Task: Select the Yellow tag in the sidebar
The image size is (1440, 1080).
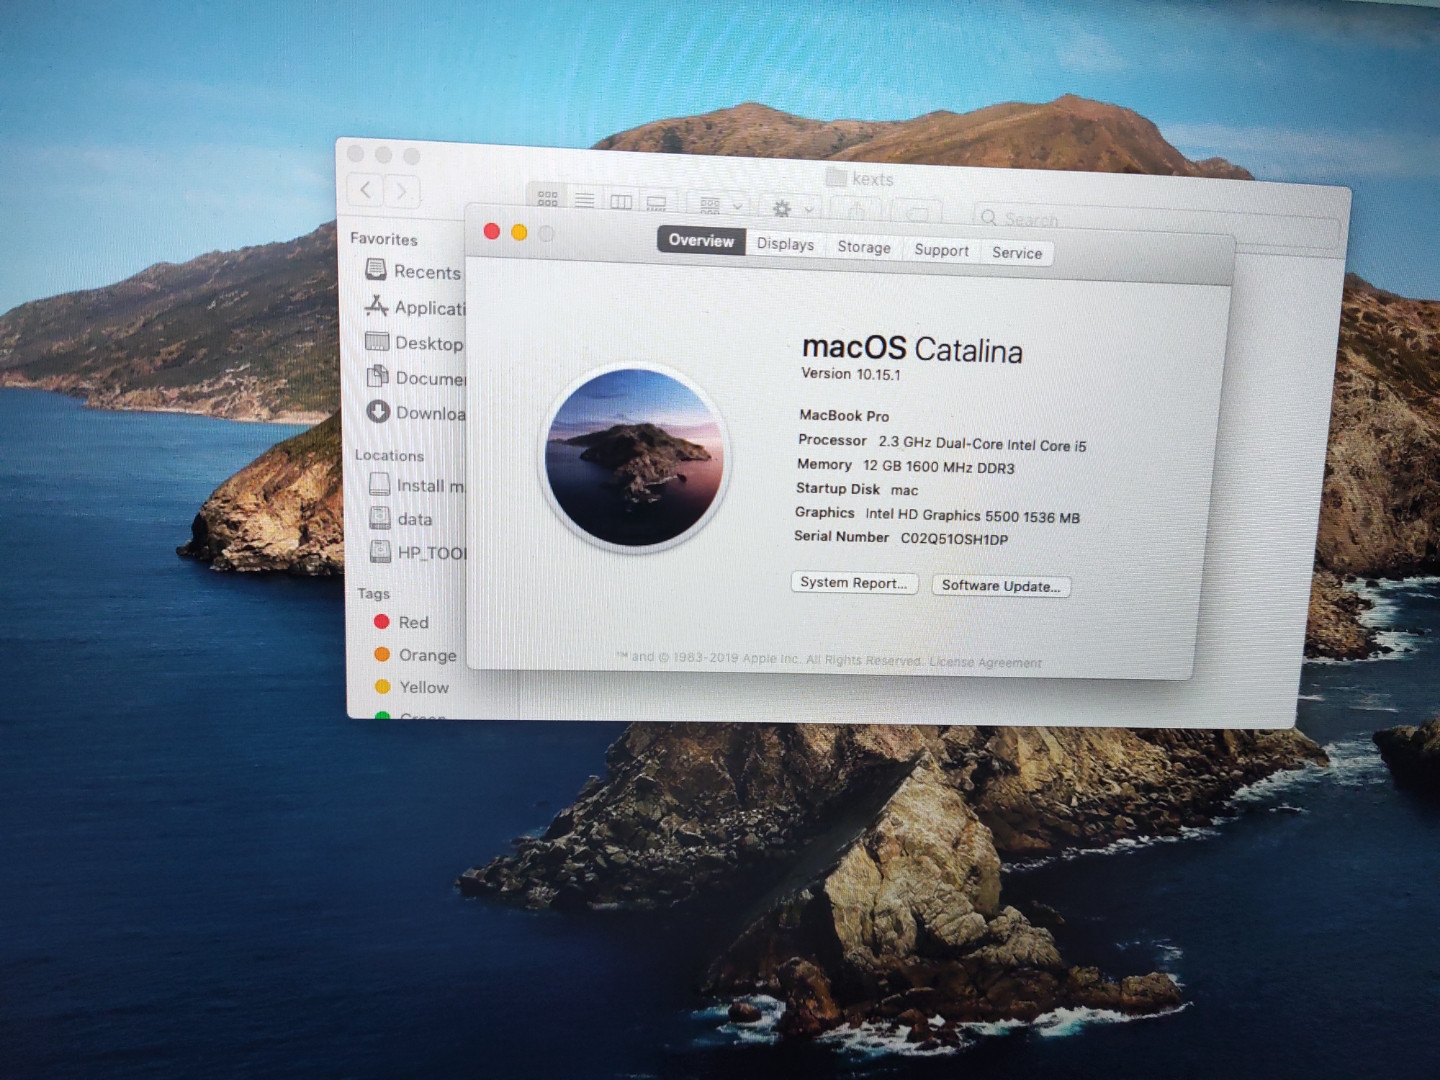Action: click(412, 687)
